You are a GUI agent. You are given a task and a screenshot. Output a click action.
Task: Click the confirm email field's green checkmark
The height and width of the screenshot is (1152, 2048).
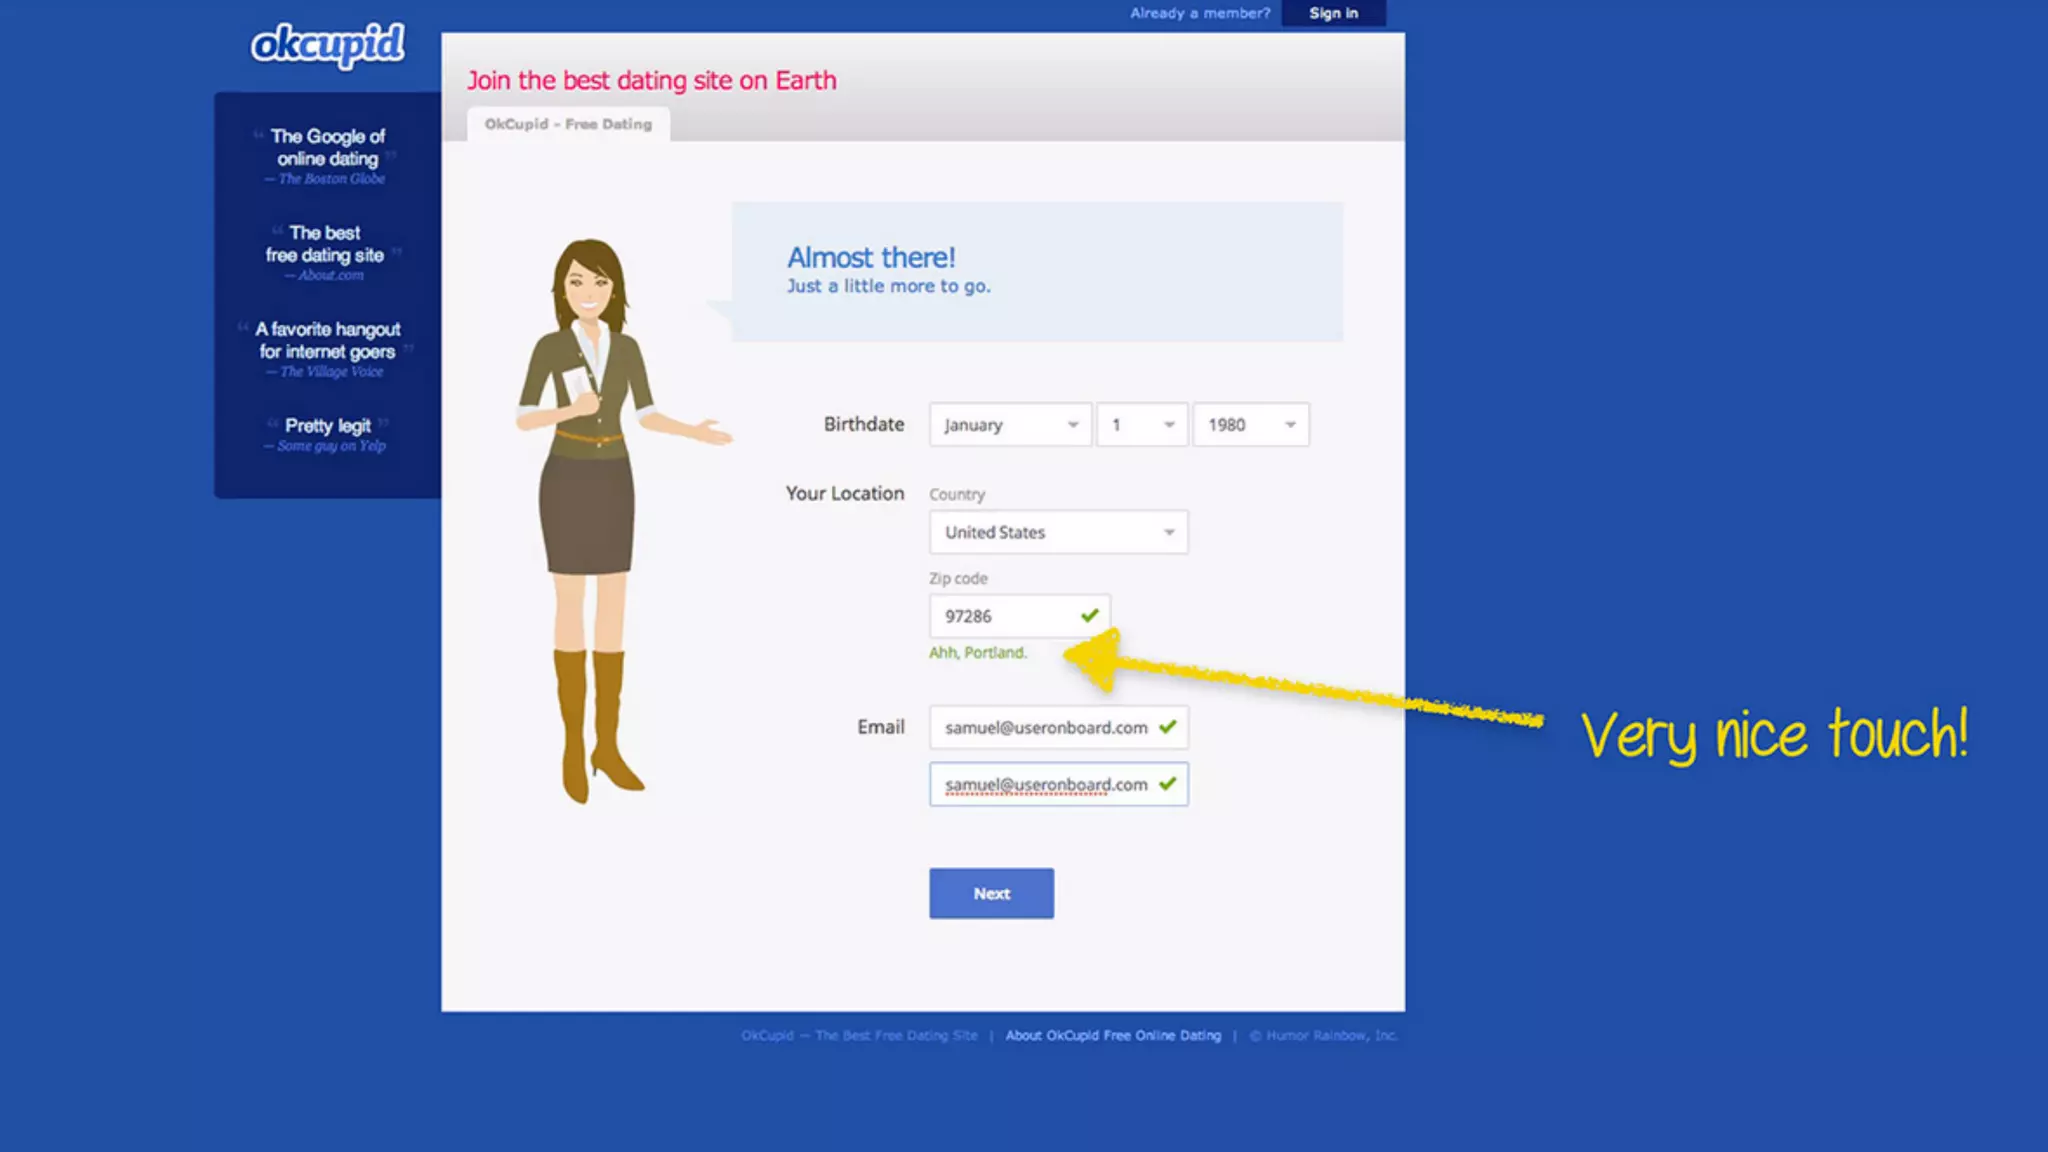point(1167,784)
